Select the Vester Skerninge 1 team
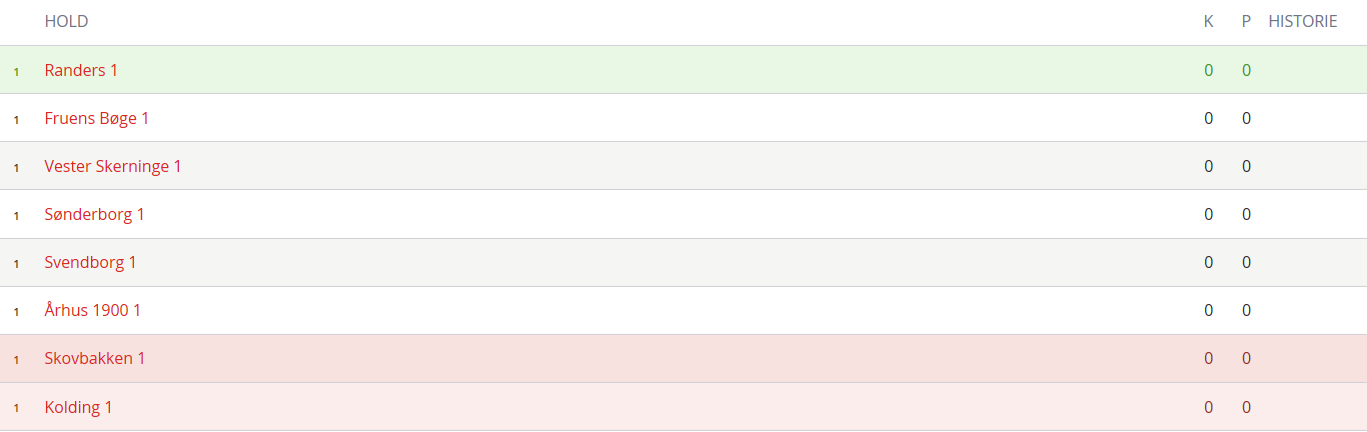The width and height of the screenshot is (1367, 432). coord(113,166)
